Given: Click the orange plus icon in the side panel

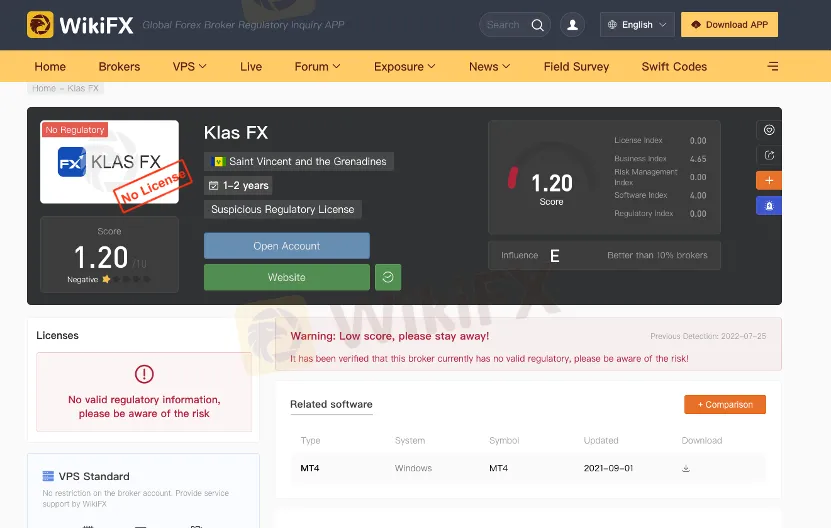Looking at the screenshot, I should coord(769,180).
